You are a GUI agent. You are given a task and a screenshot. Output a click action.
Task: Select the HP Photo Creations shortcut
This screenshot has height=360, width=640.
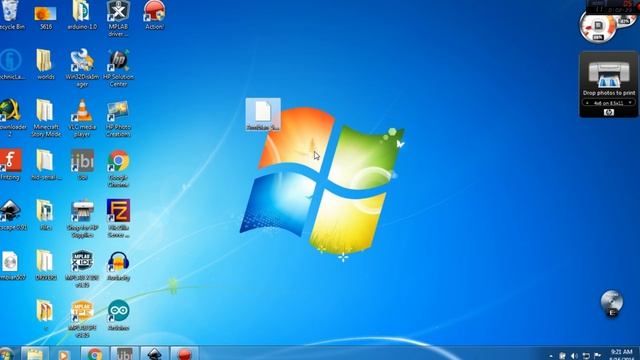point(118,118)
